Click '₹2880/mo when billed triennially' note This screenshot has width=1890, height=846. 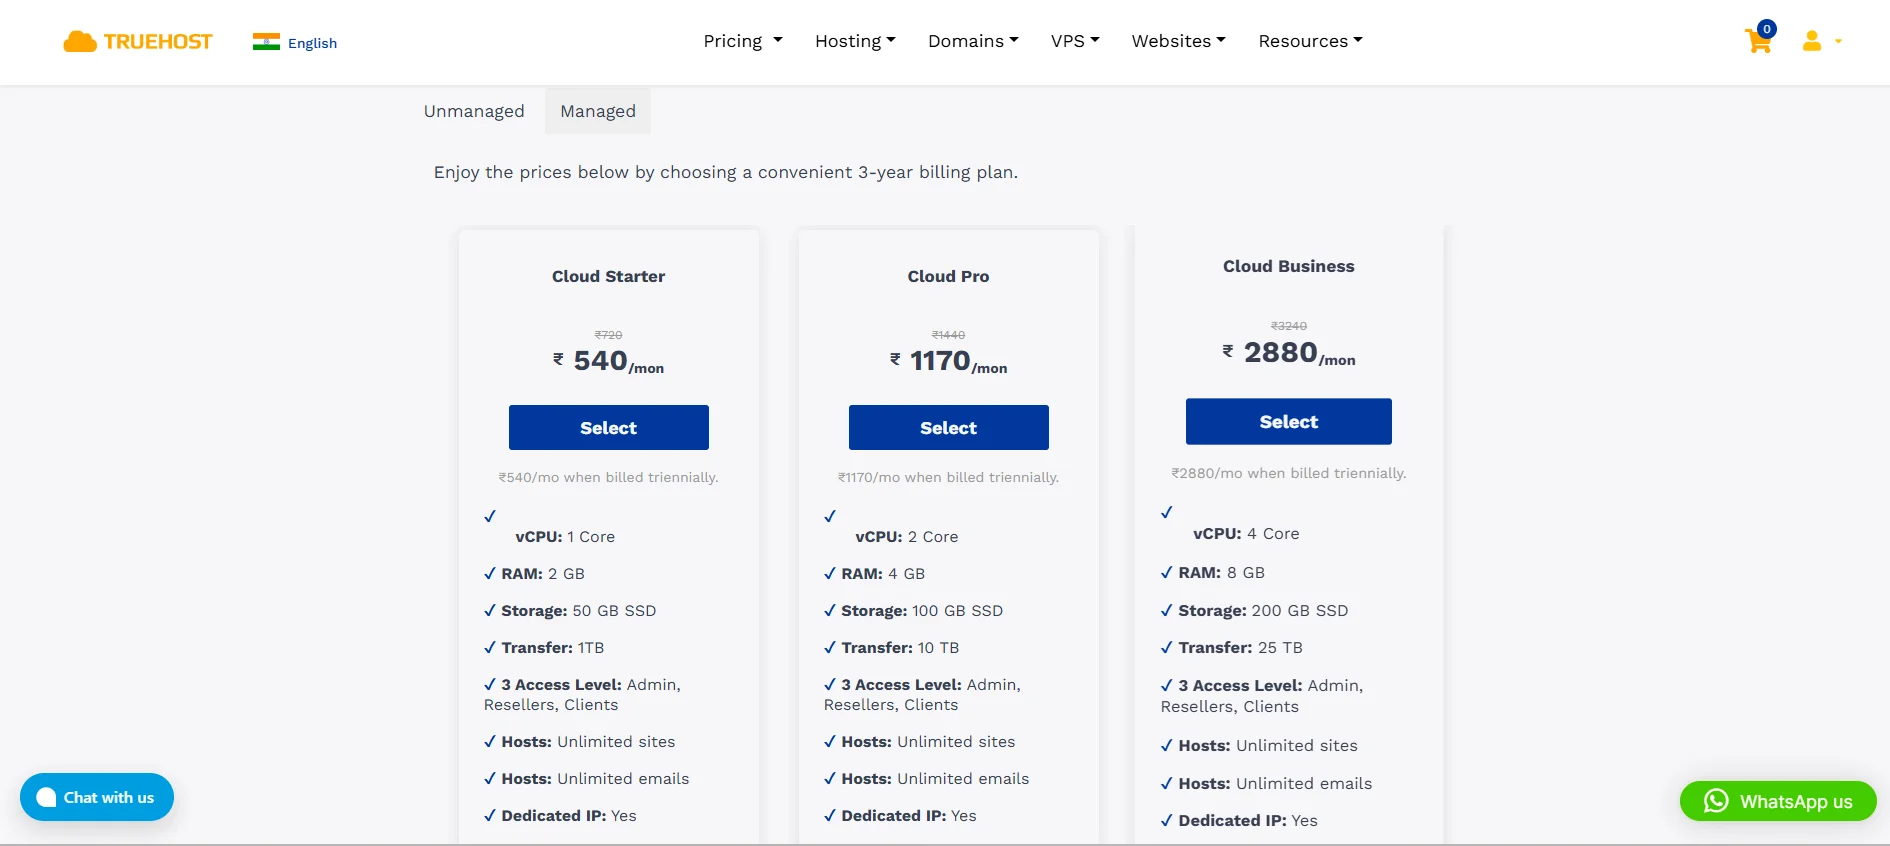(1289, 473)
